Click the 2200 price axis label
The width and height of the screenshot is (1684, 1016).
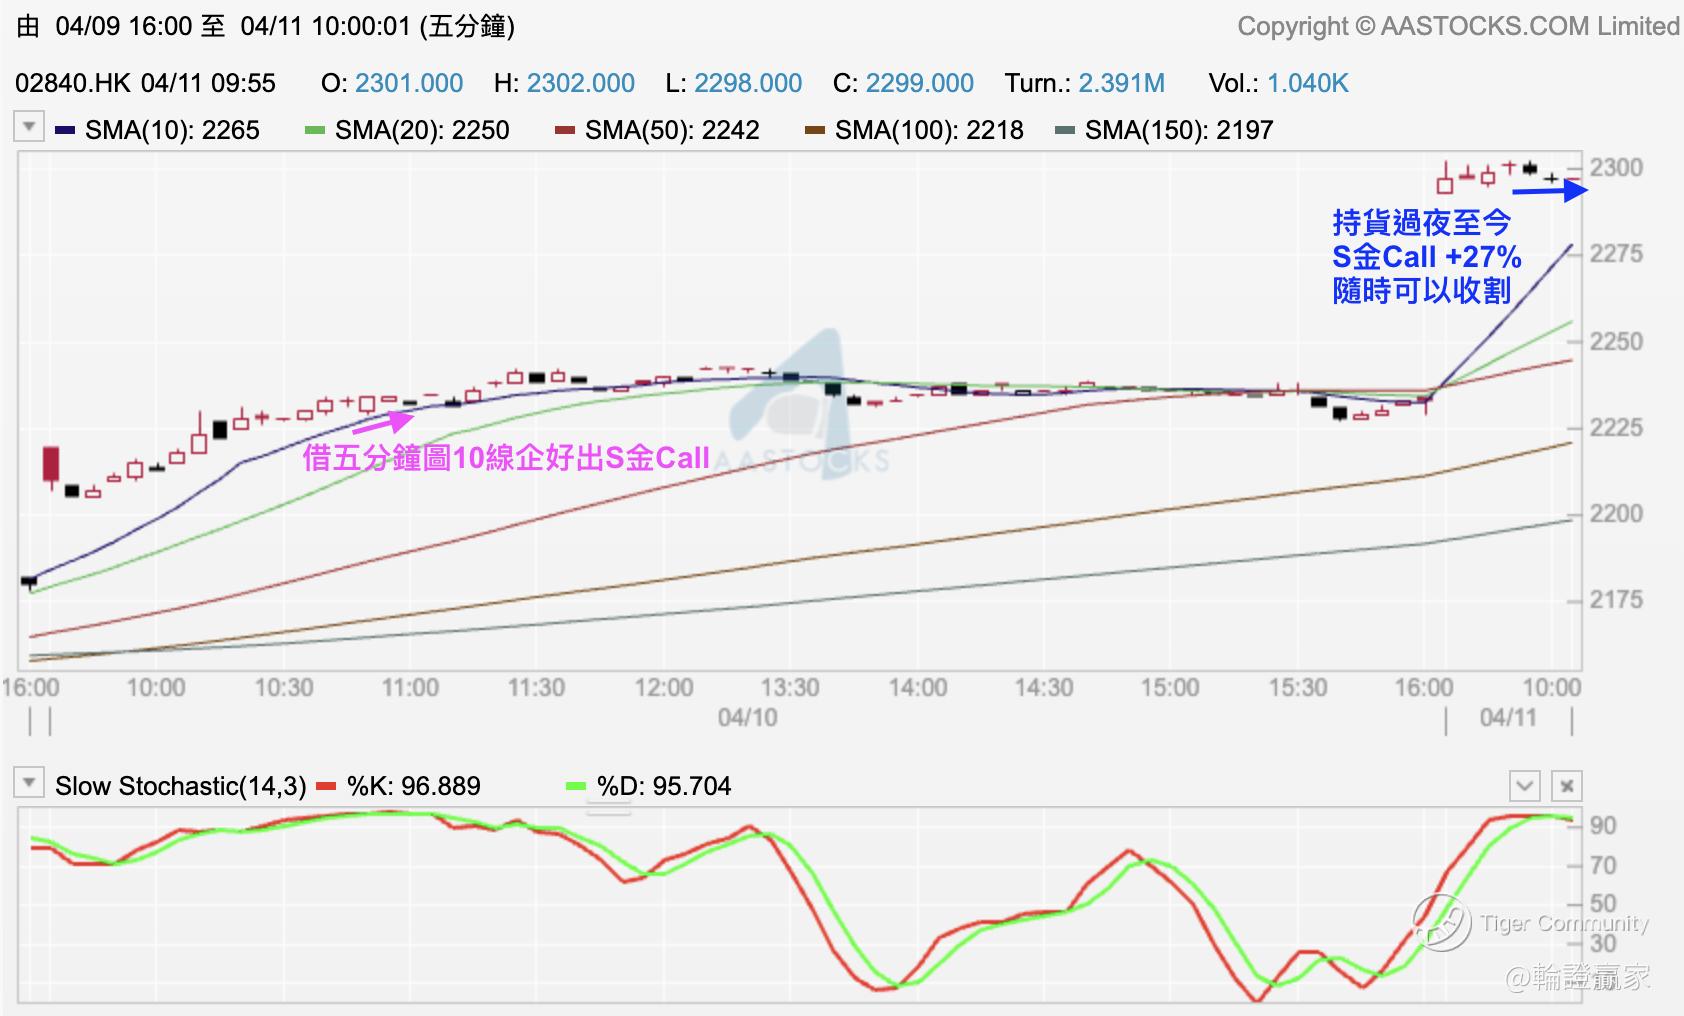[1616, 514]
